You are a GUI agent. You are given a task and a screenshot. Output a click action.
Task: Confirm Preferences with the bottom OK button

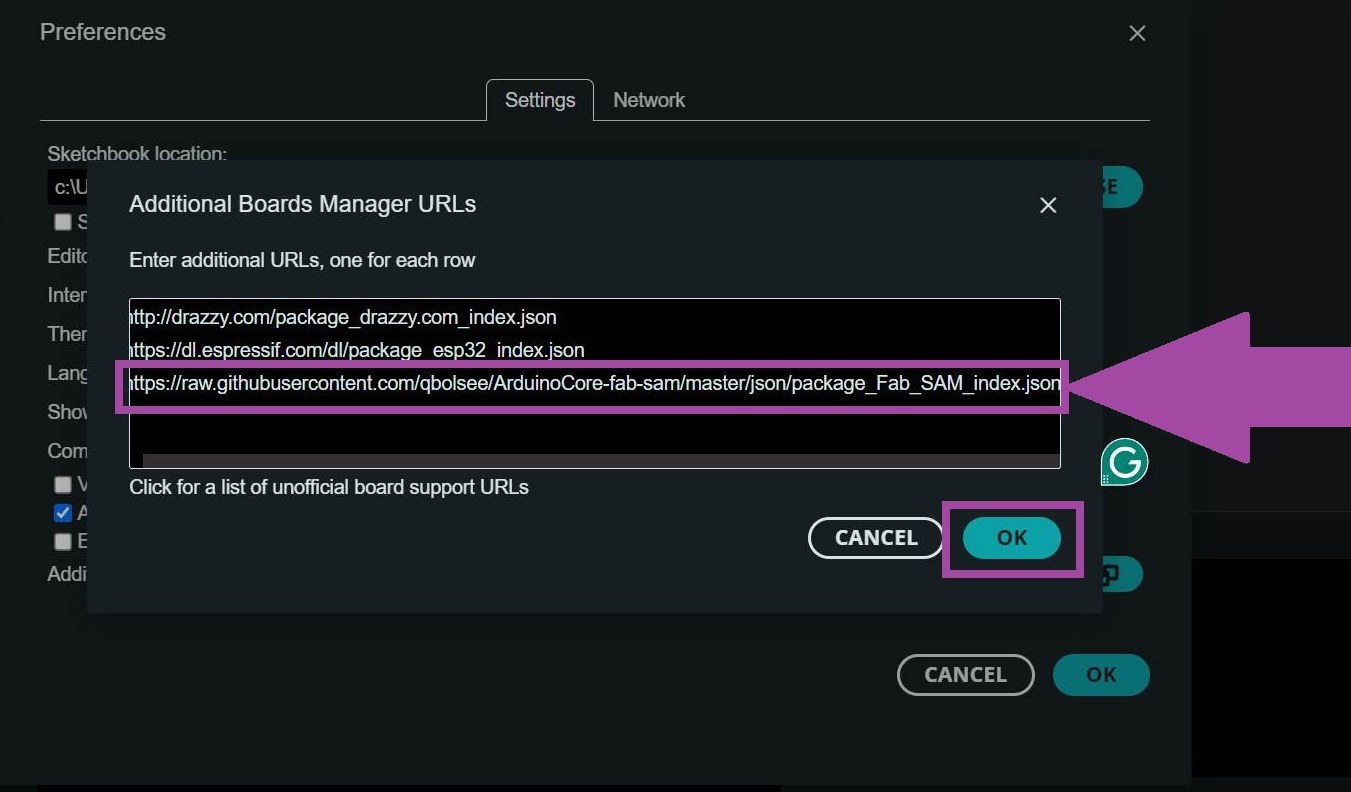(1101, 675)
